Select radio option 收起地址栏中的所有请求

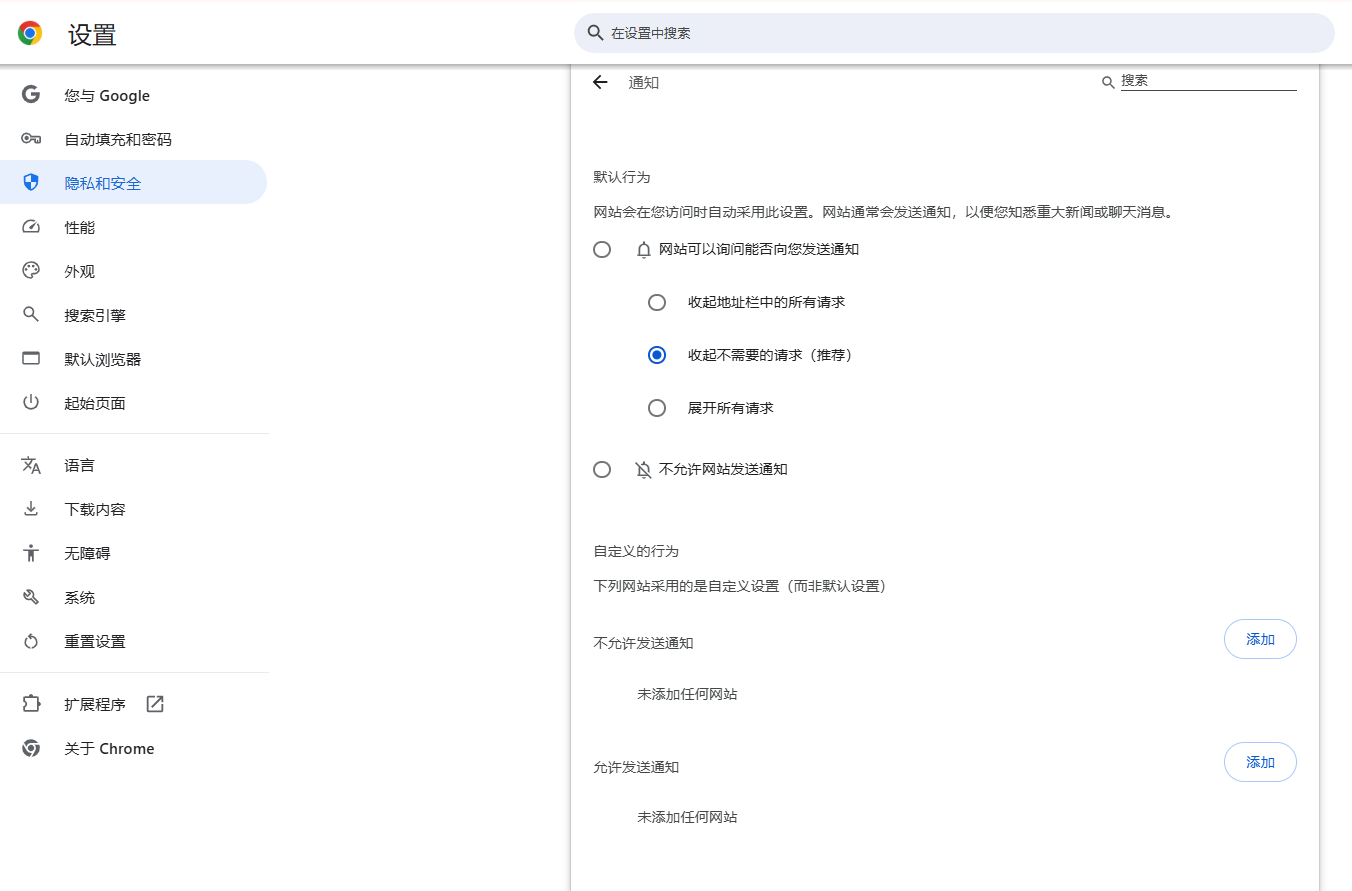[x=657, y=302]
